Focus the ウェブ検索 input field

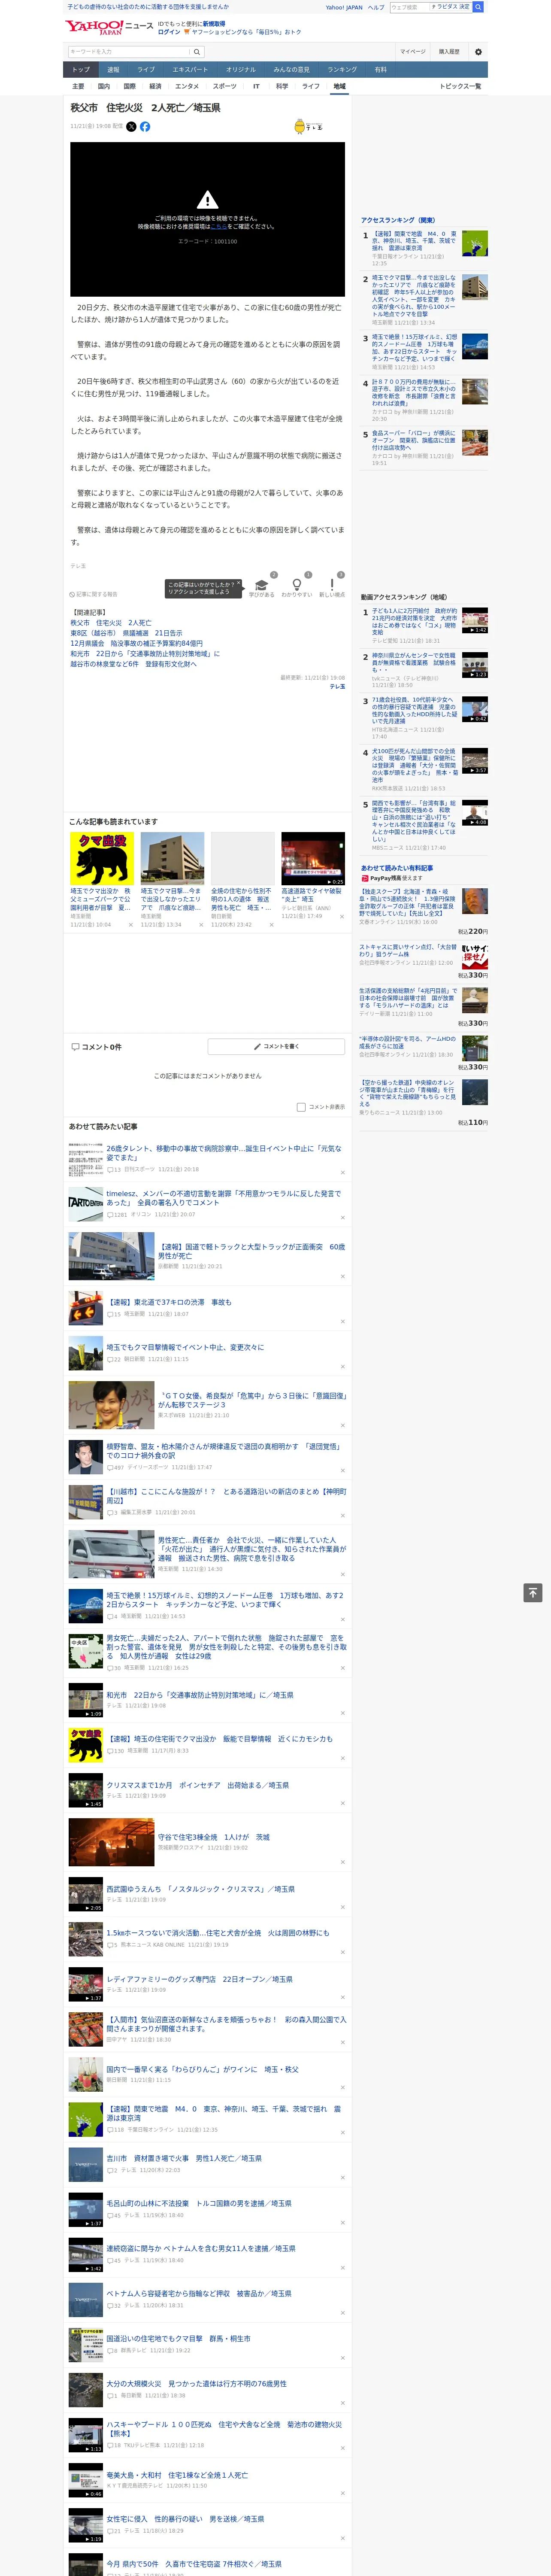point(410,7)
